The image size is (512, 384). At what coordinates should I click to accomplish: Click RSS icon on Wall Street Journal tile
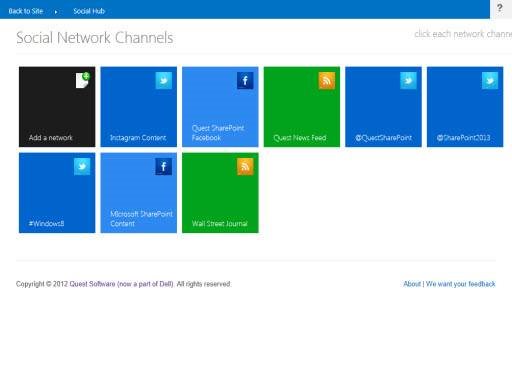coord(245,166)
